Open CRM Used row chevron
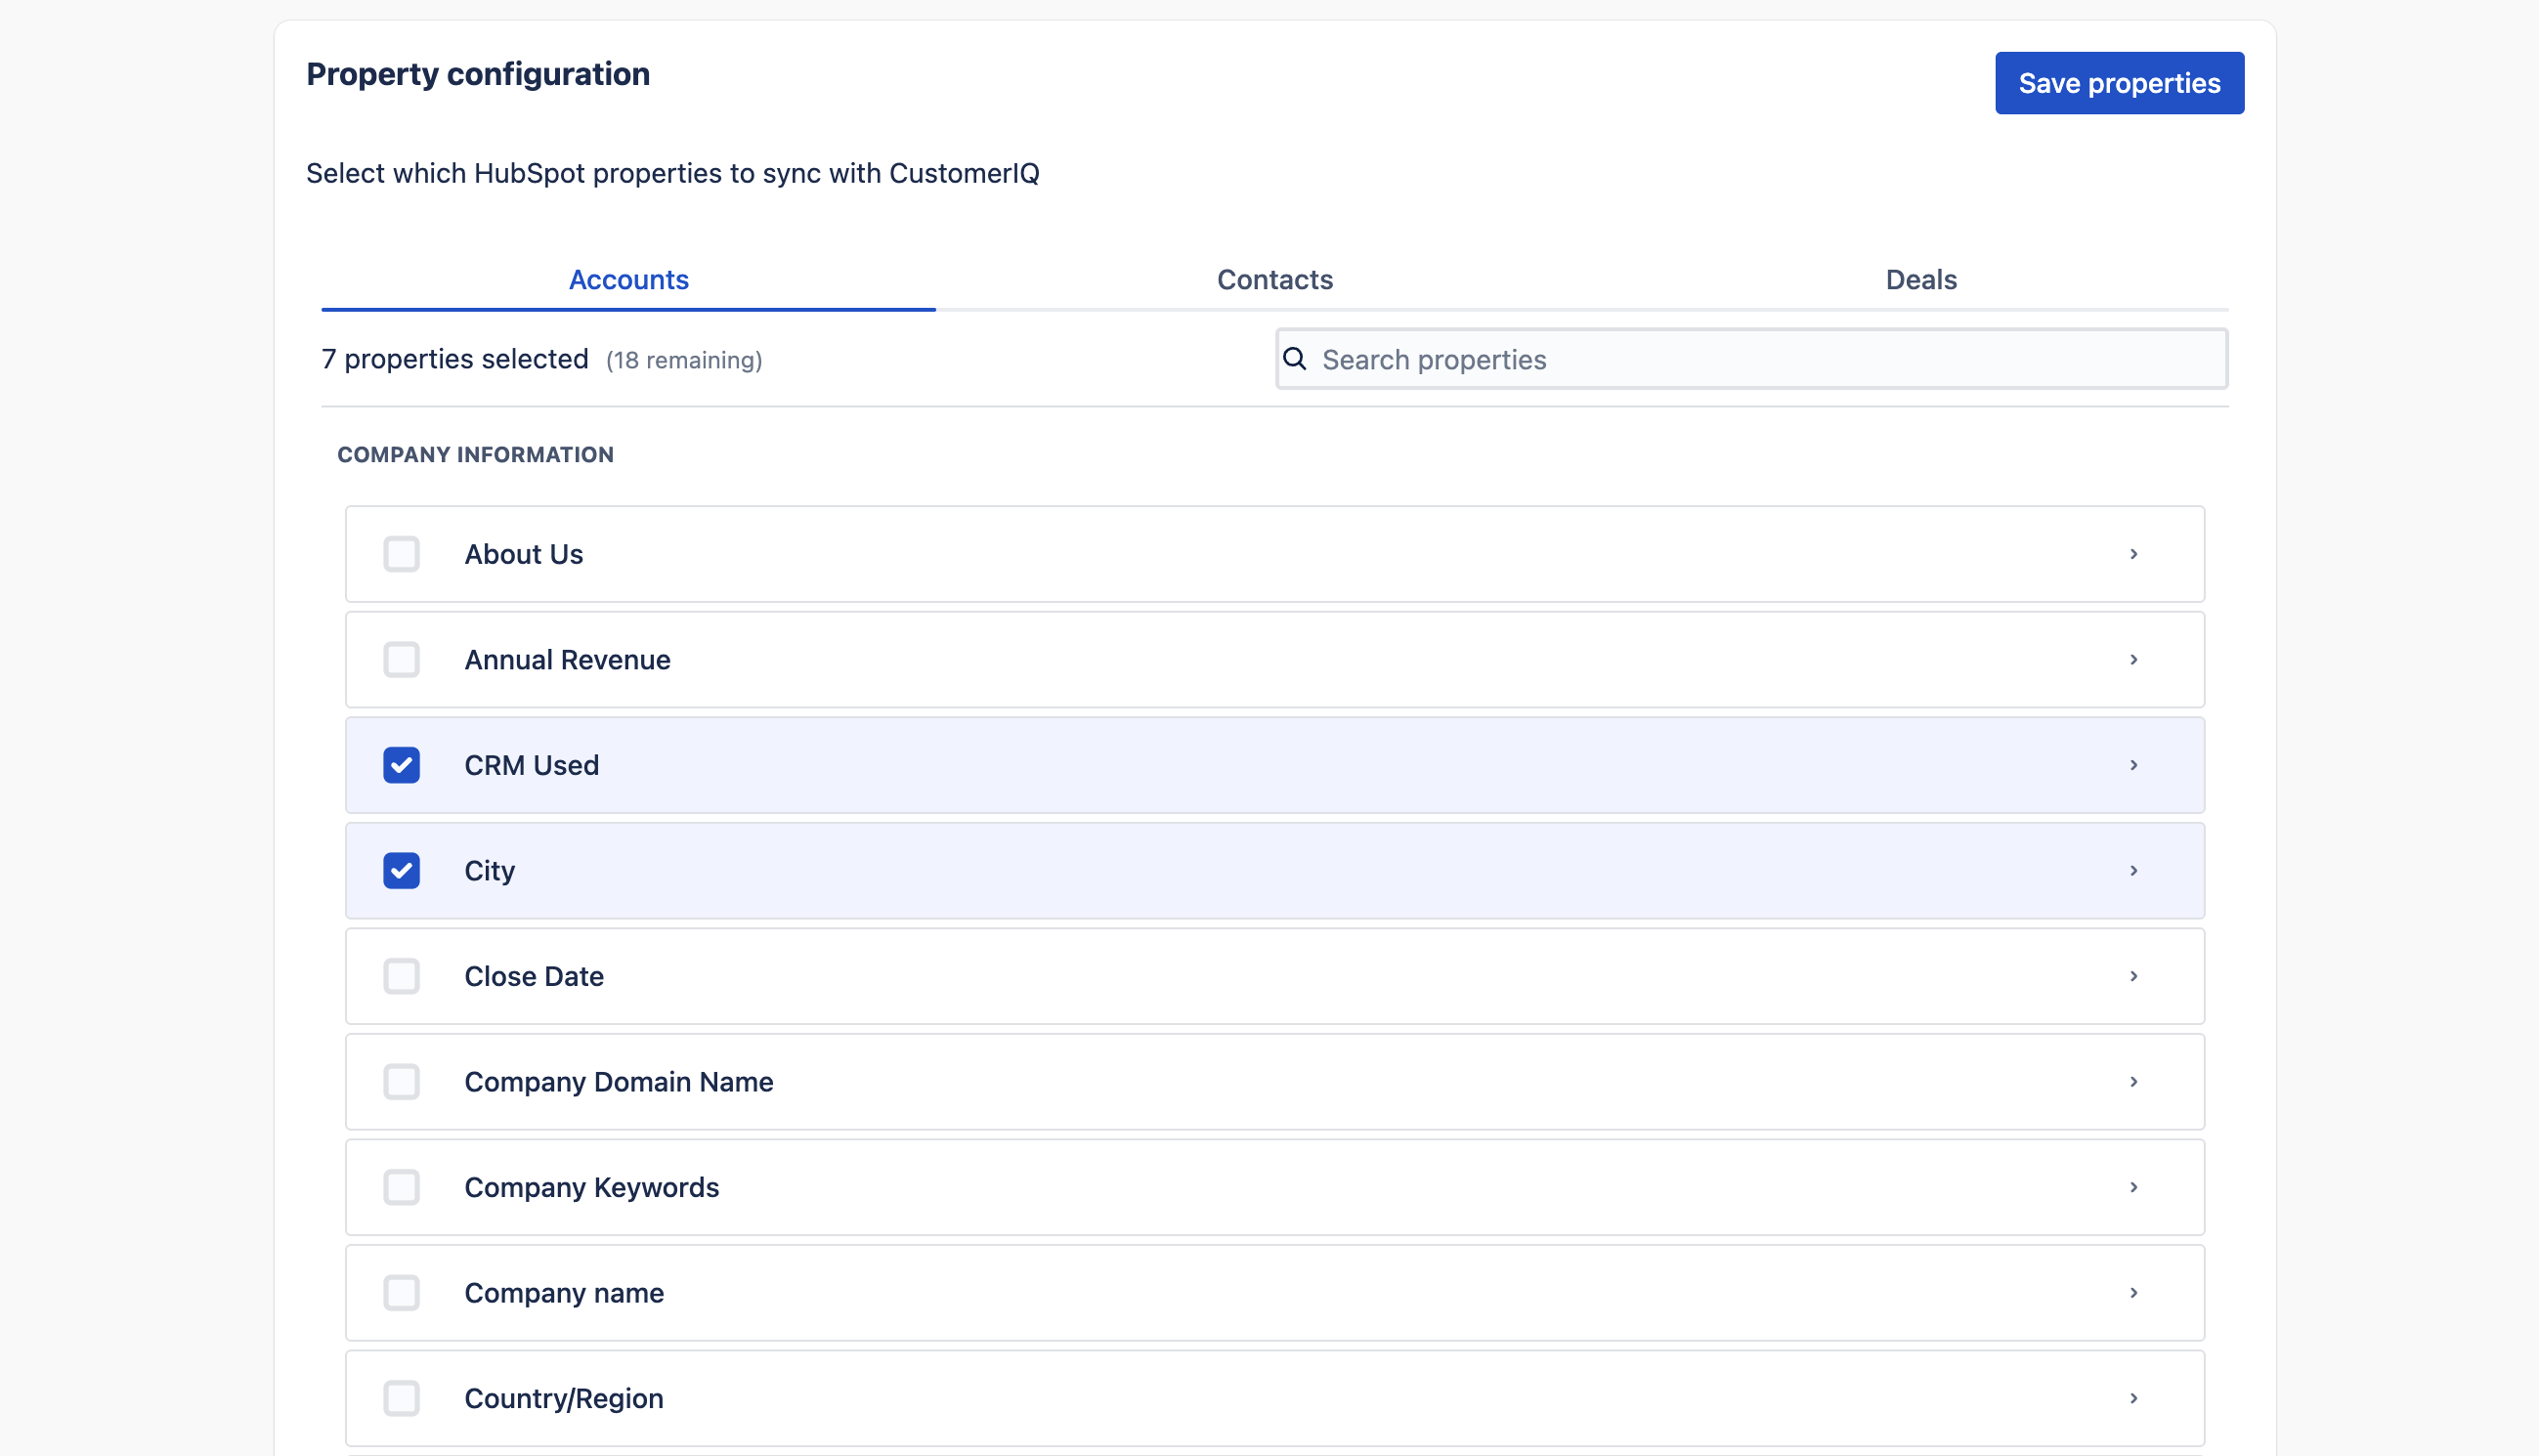Image resolution: width=2539 pixels, height=1456 pixels. tap(2133, 765)
